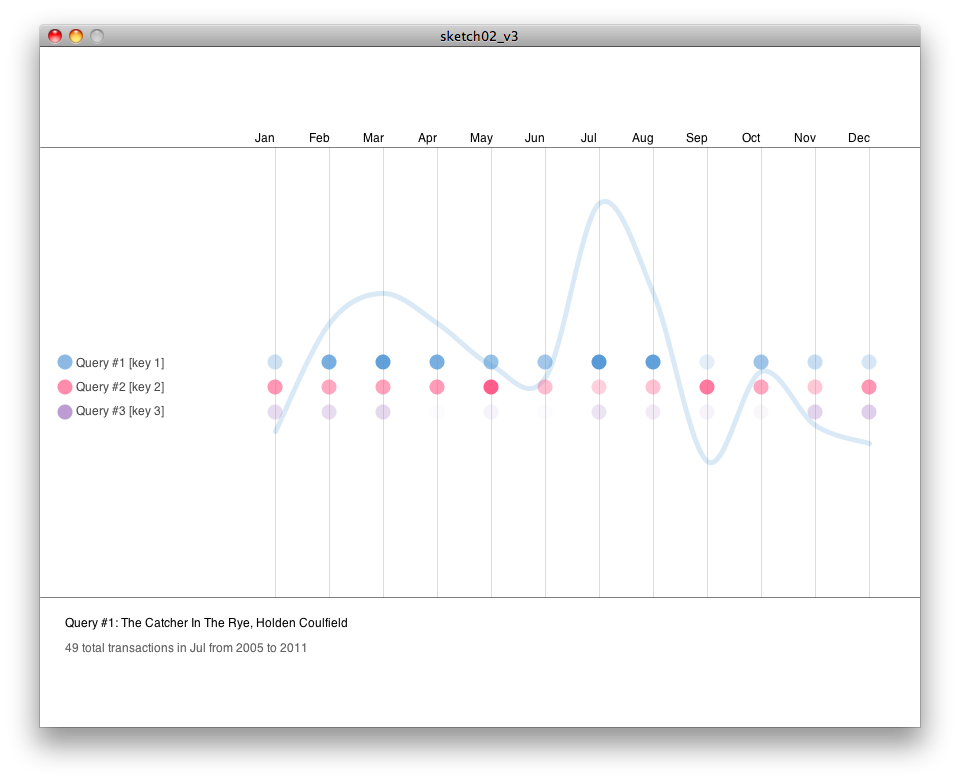Click the pink Query #2 legend circle

(x=65, y=387)
